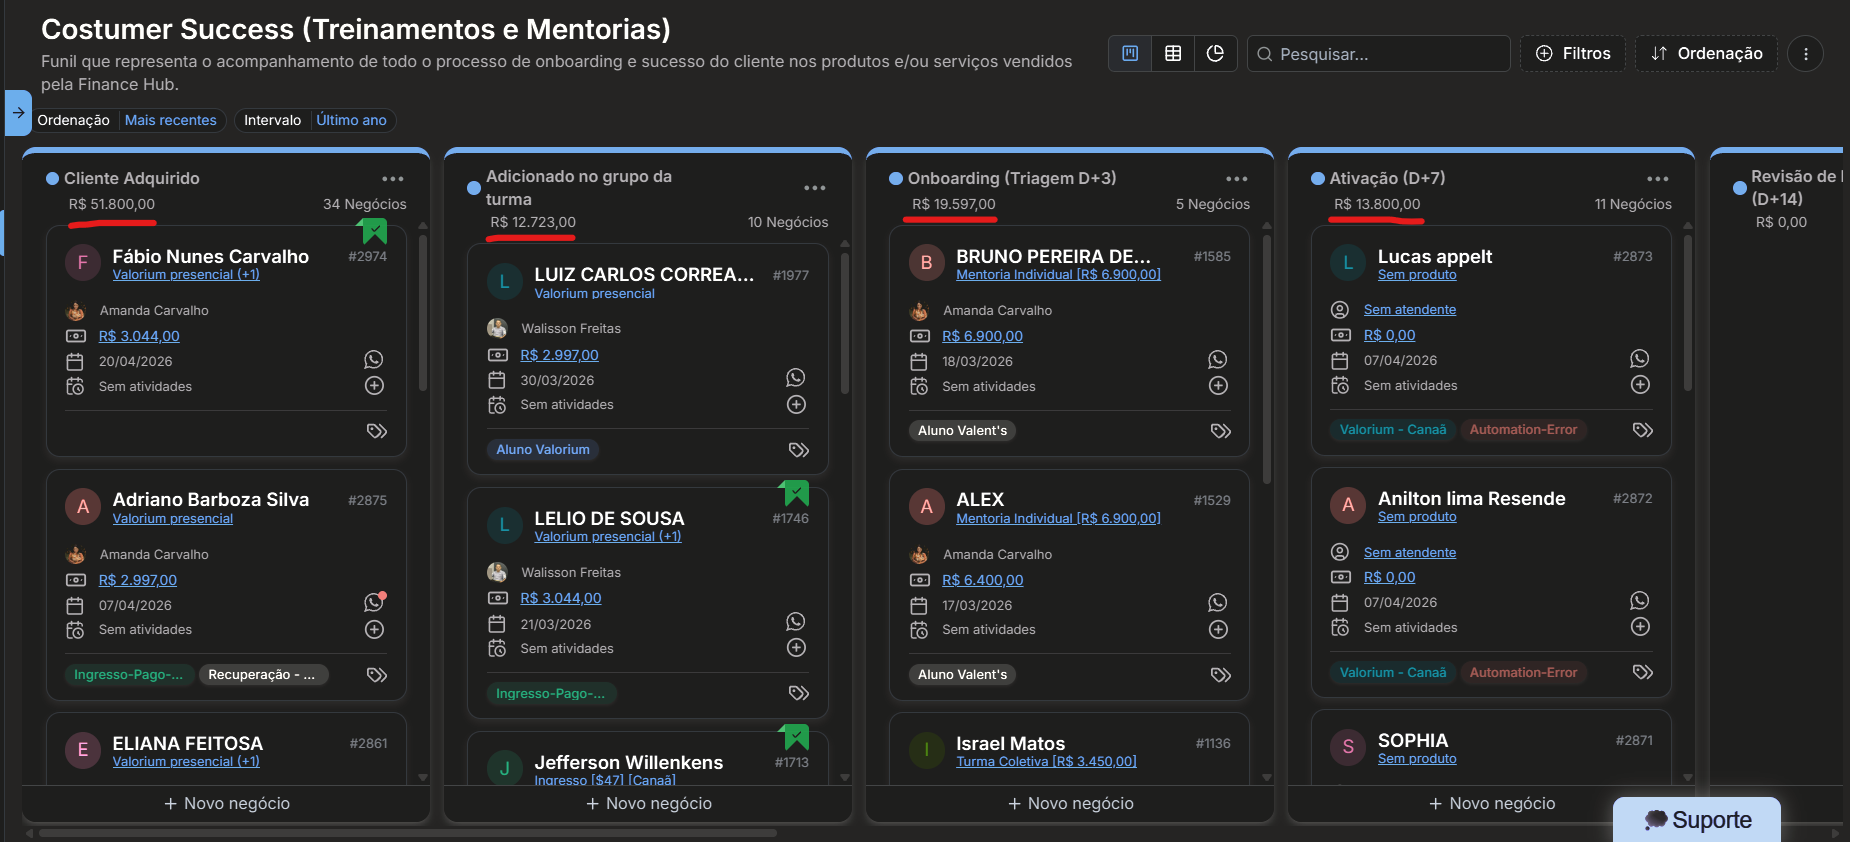
Task: Open Sem produto link on Anilton card
Action: [1417, 517]
